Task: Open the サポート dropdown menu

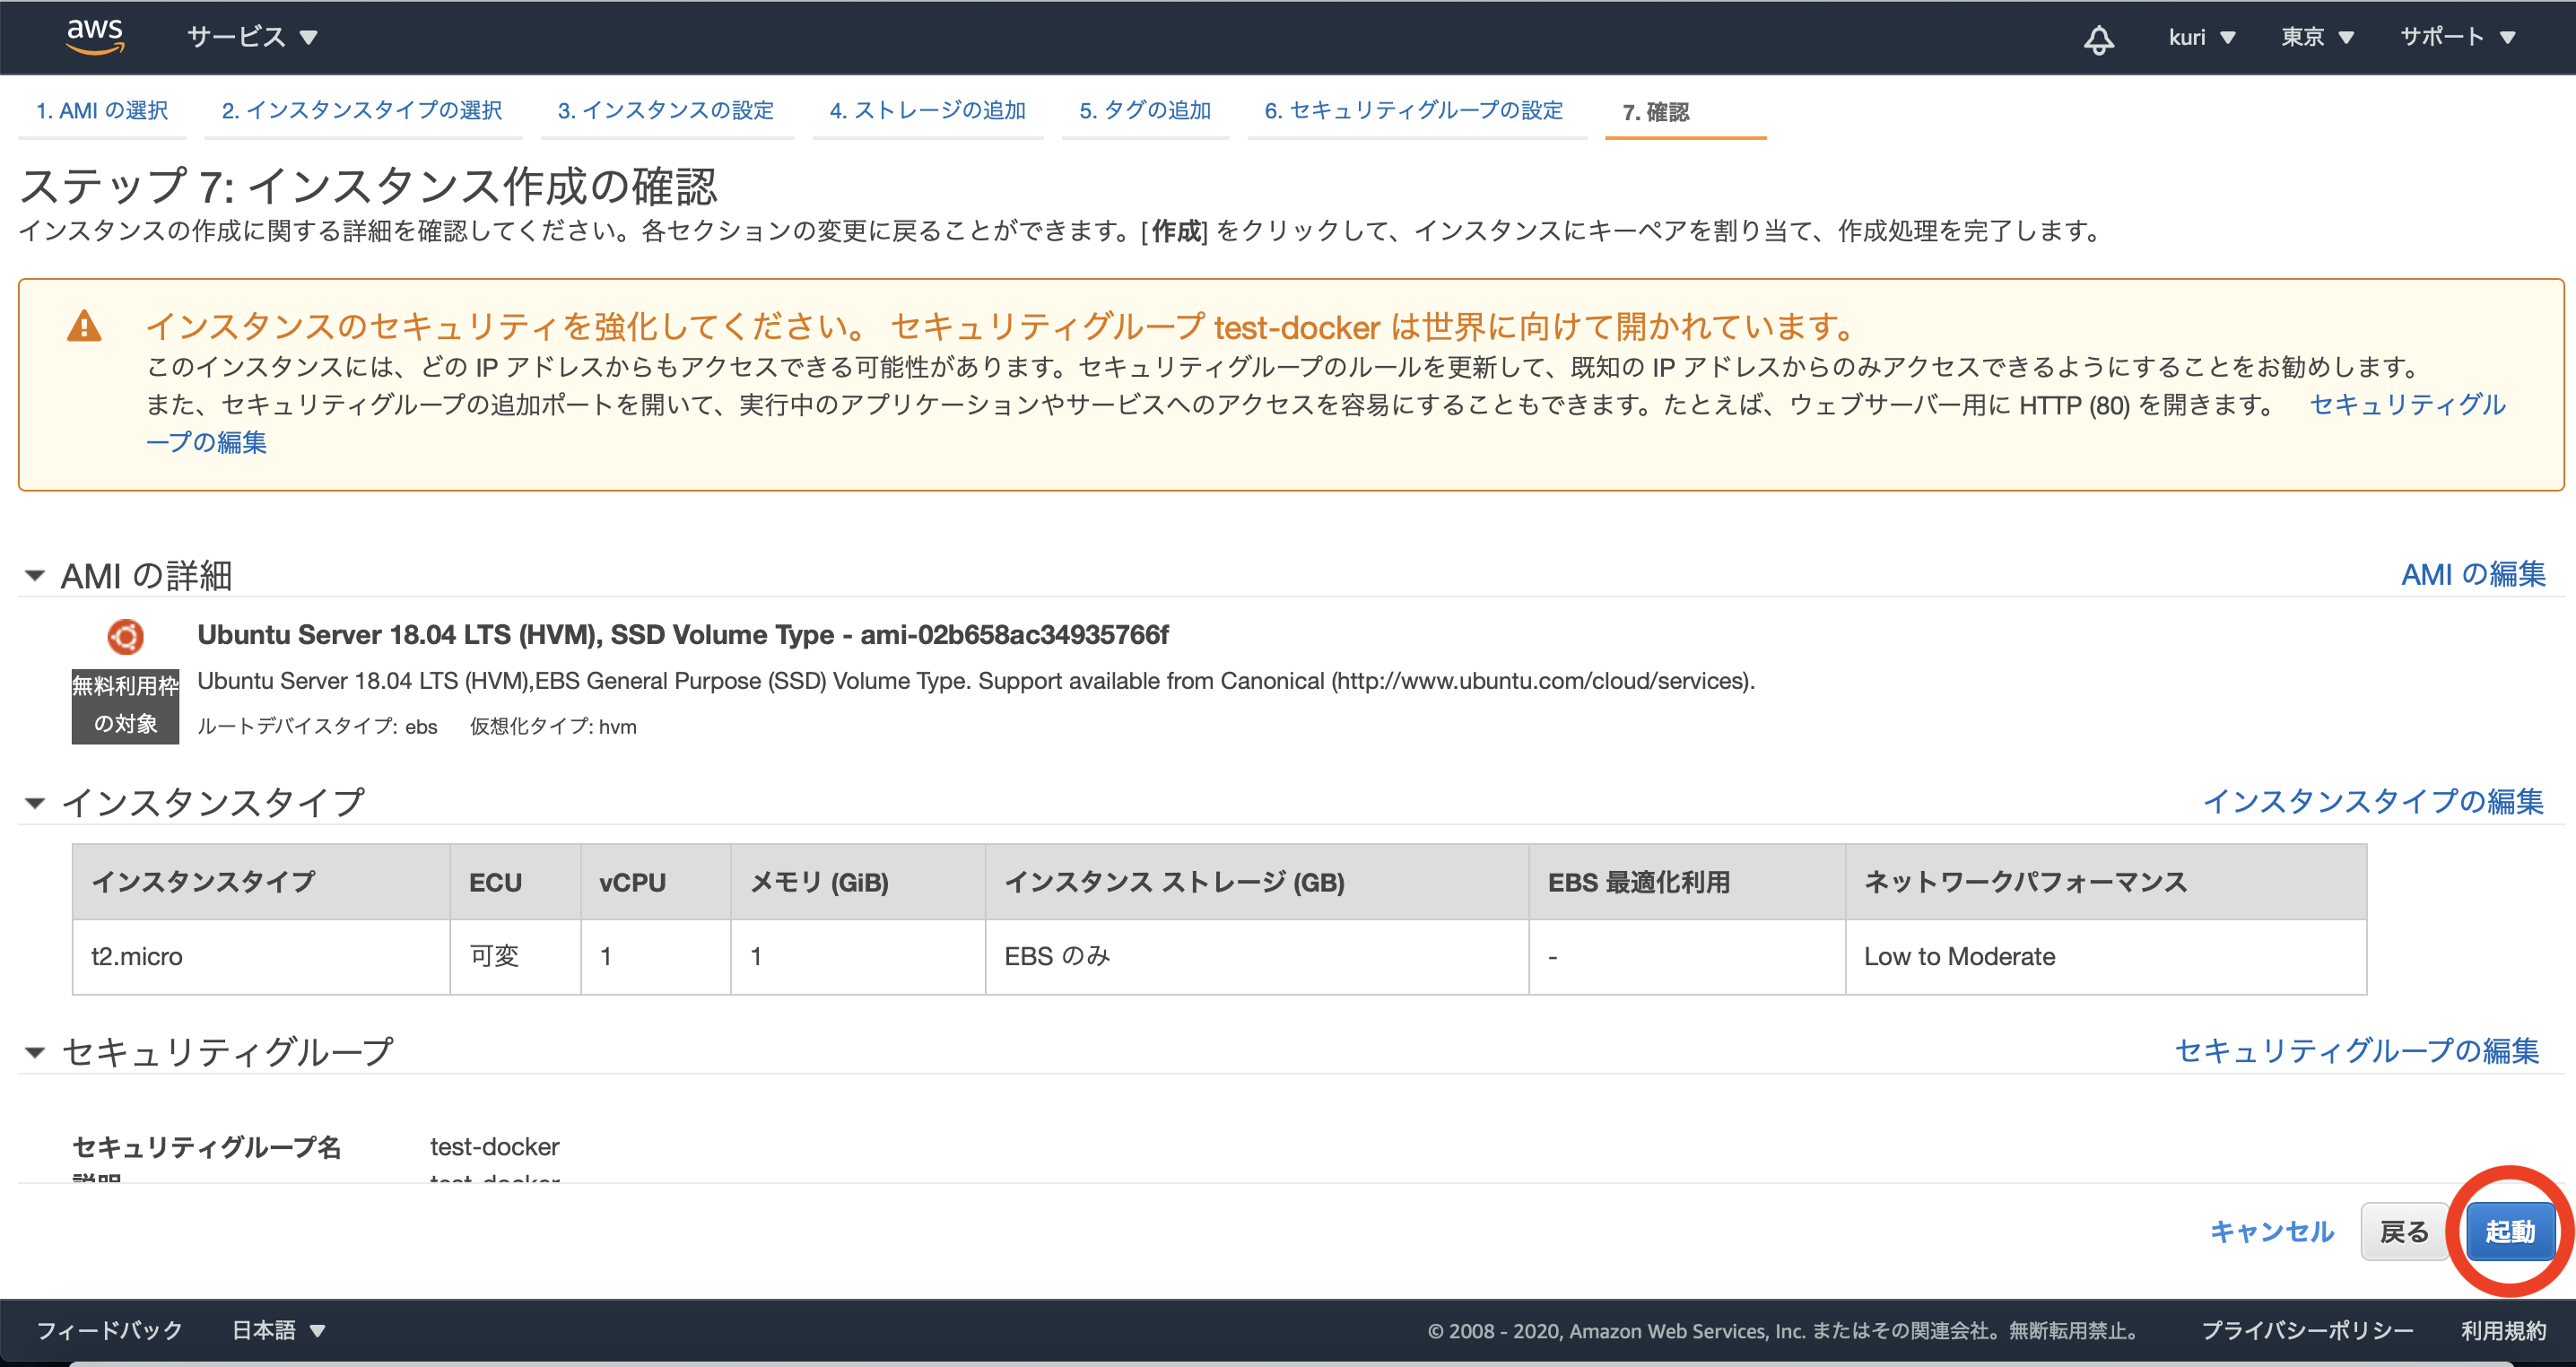Action: [x=2457, y=37]
